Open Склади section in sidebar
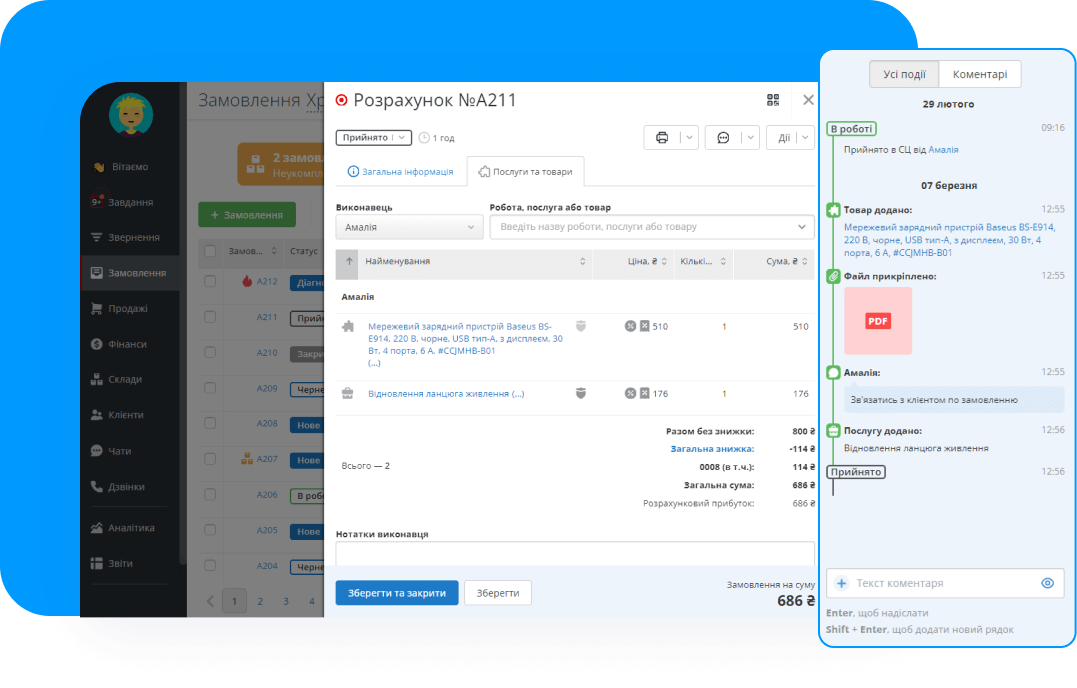The image size is (1077, 688). 125,379
